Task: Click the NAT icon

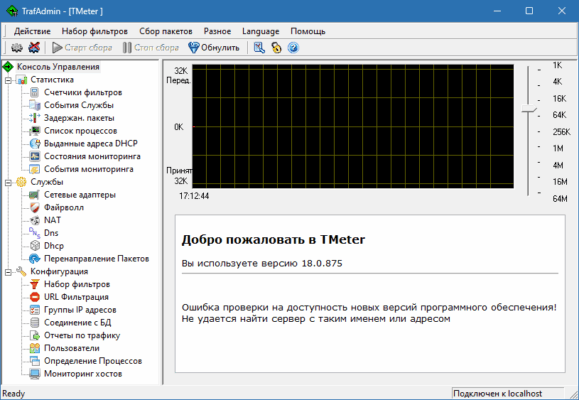Action: click(35, 220)
